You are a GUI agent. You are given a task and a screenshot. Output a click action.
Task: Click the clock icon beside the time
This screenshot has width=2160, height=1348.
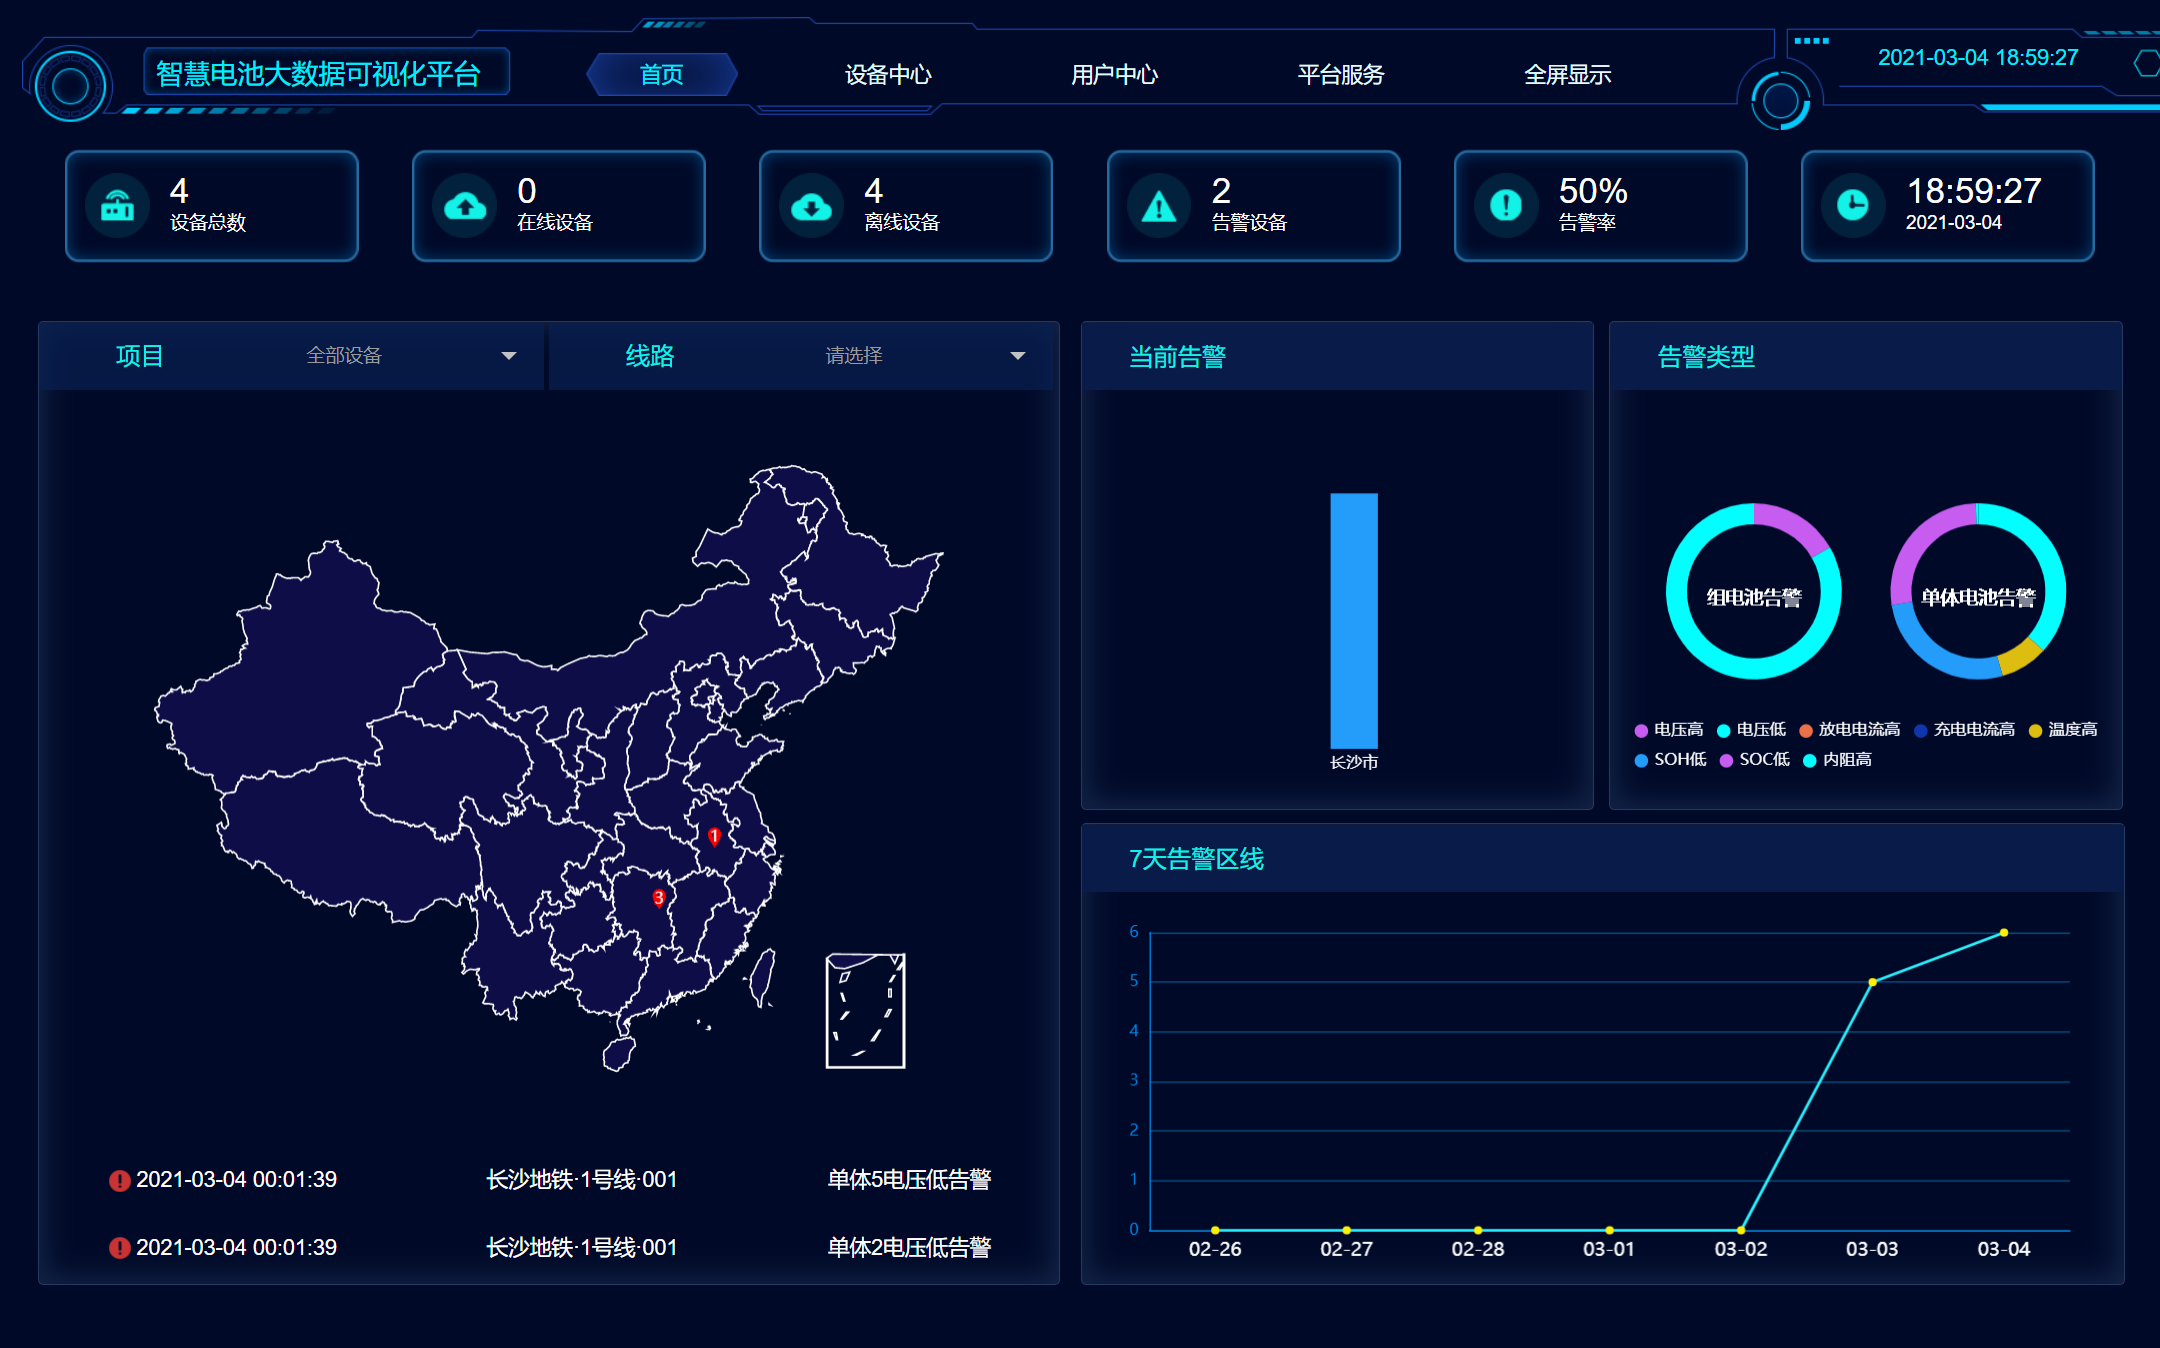click(x=1853, y=206)
